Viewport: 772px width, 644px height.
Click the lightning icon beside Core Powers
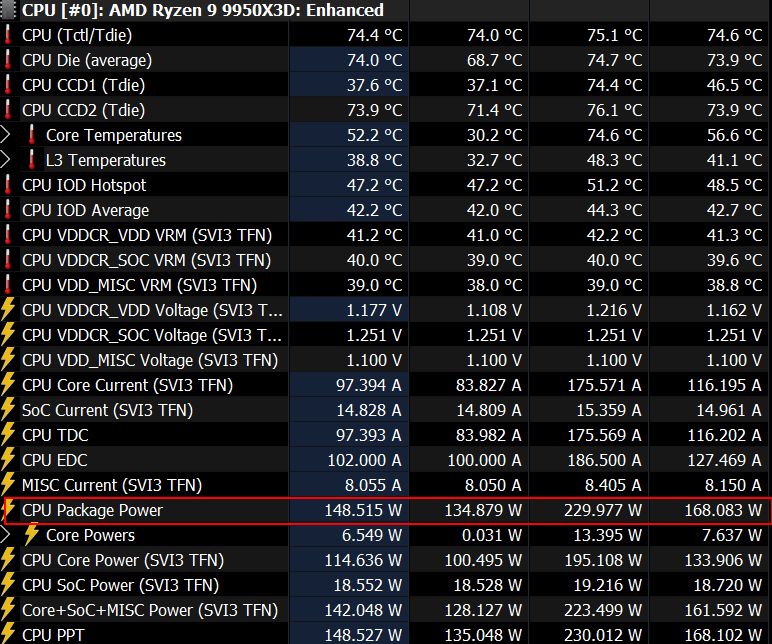coord(32,535)
